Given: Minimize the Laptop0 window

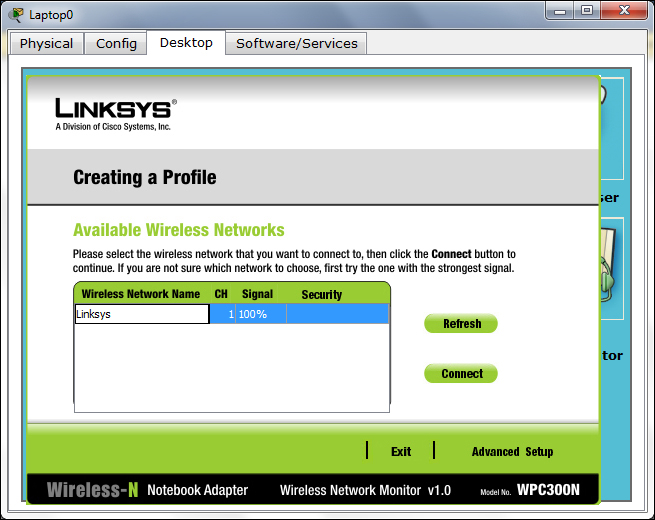Looking at the screenshot, I should point(560,10).
